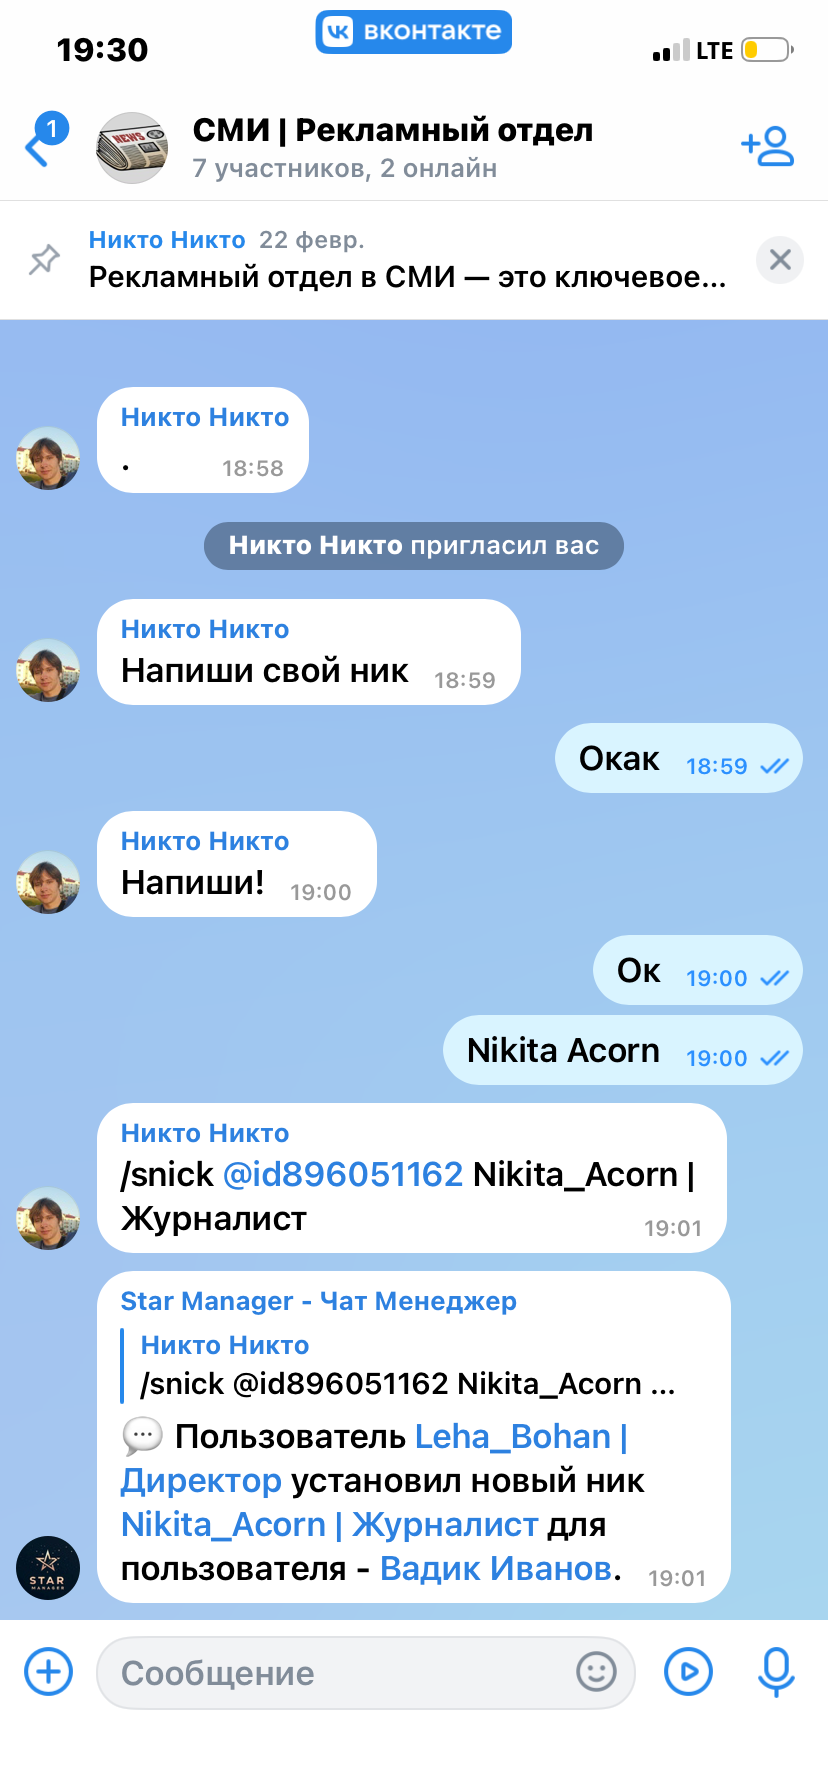828x1792 pixels.
Task: Open the newspaper chat avatar
Action: 132,148
